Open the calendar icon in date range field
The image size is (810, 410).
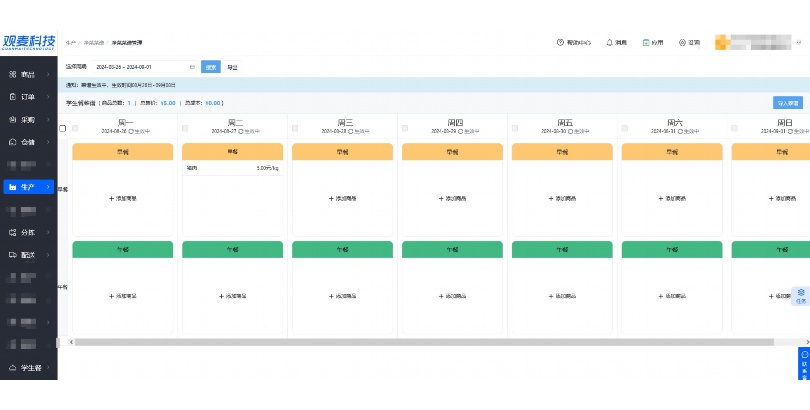[x=192, y=67]
